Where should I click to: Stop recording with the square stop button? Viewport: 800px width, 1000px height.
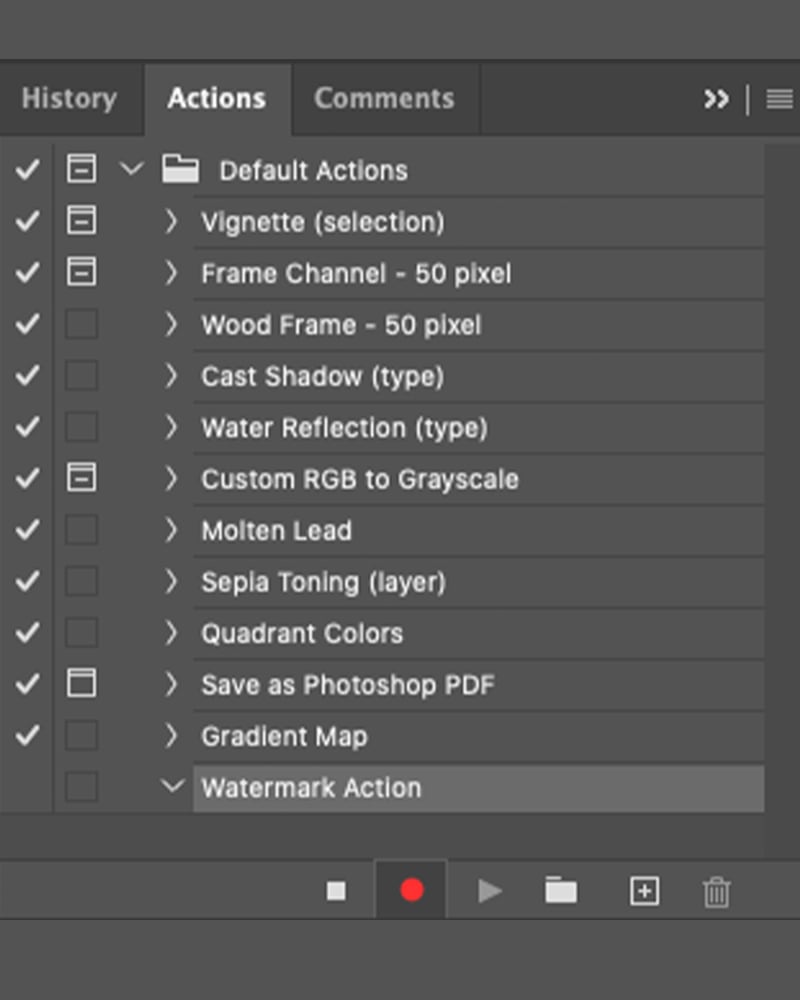[336, 890]
